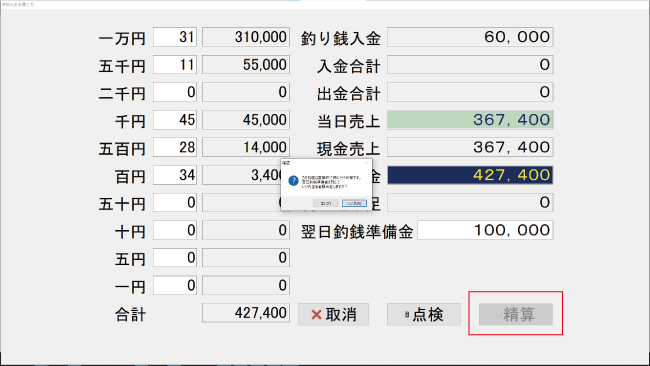
Task: Click the dark blue 427,400 total field
Action: pos(470,175)
